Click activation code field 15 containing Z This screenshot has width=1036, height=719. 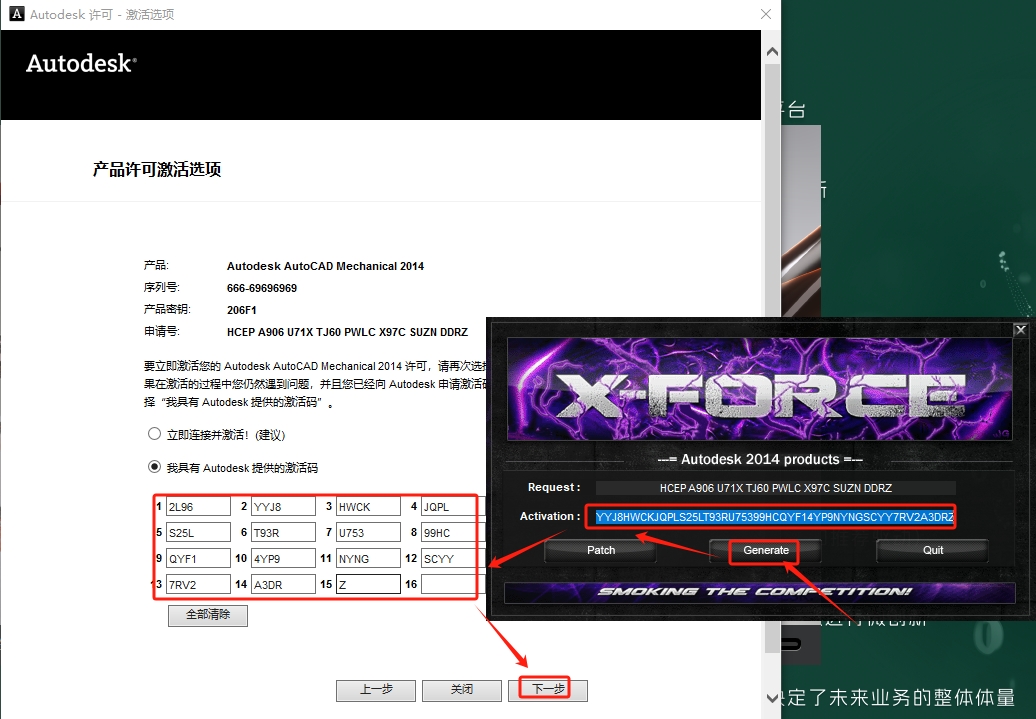click(368, 584)
